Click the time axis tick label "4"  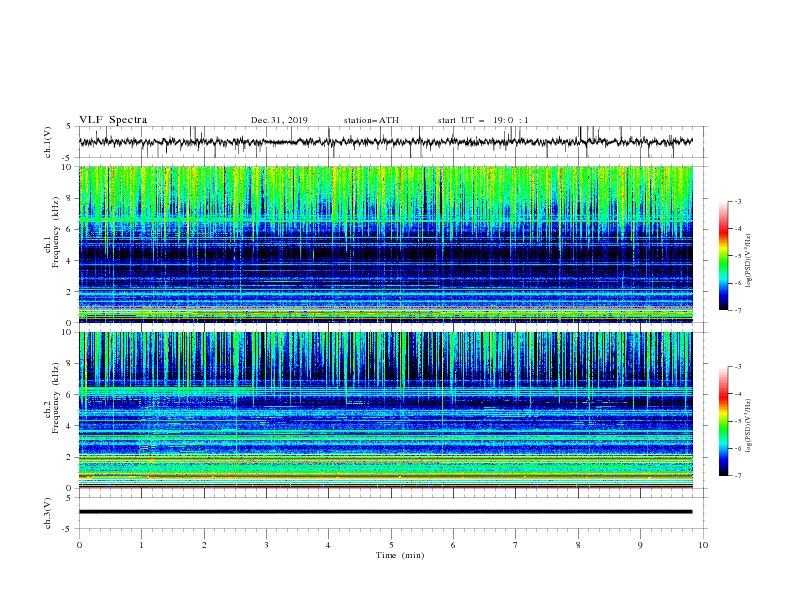[328, 545]
